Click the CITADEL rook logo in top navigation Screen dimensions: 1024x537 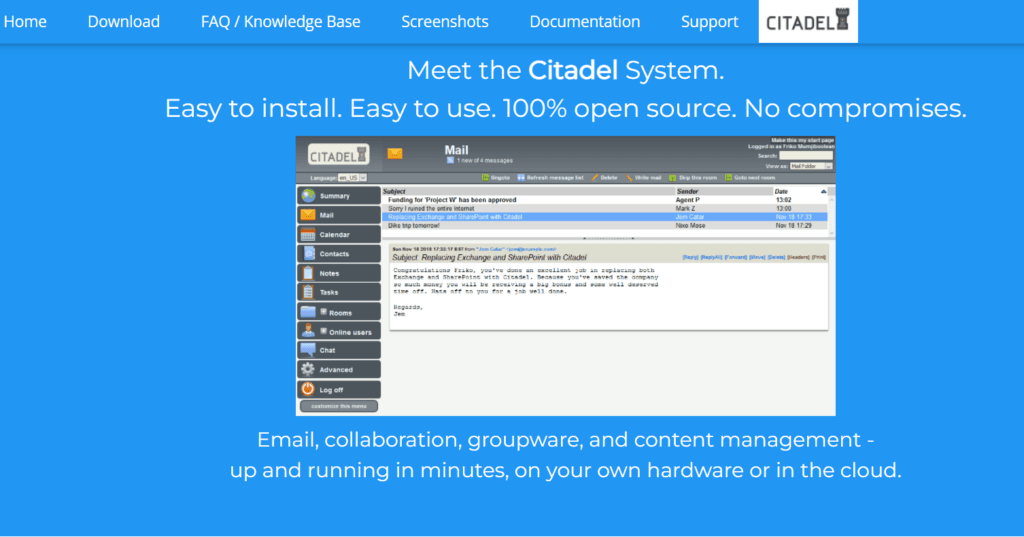808,22
